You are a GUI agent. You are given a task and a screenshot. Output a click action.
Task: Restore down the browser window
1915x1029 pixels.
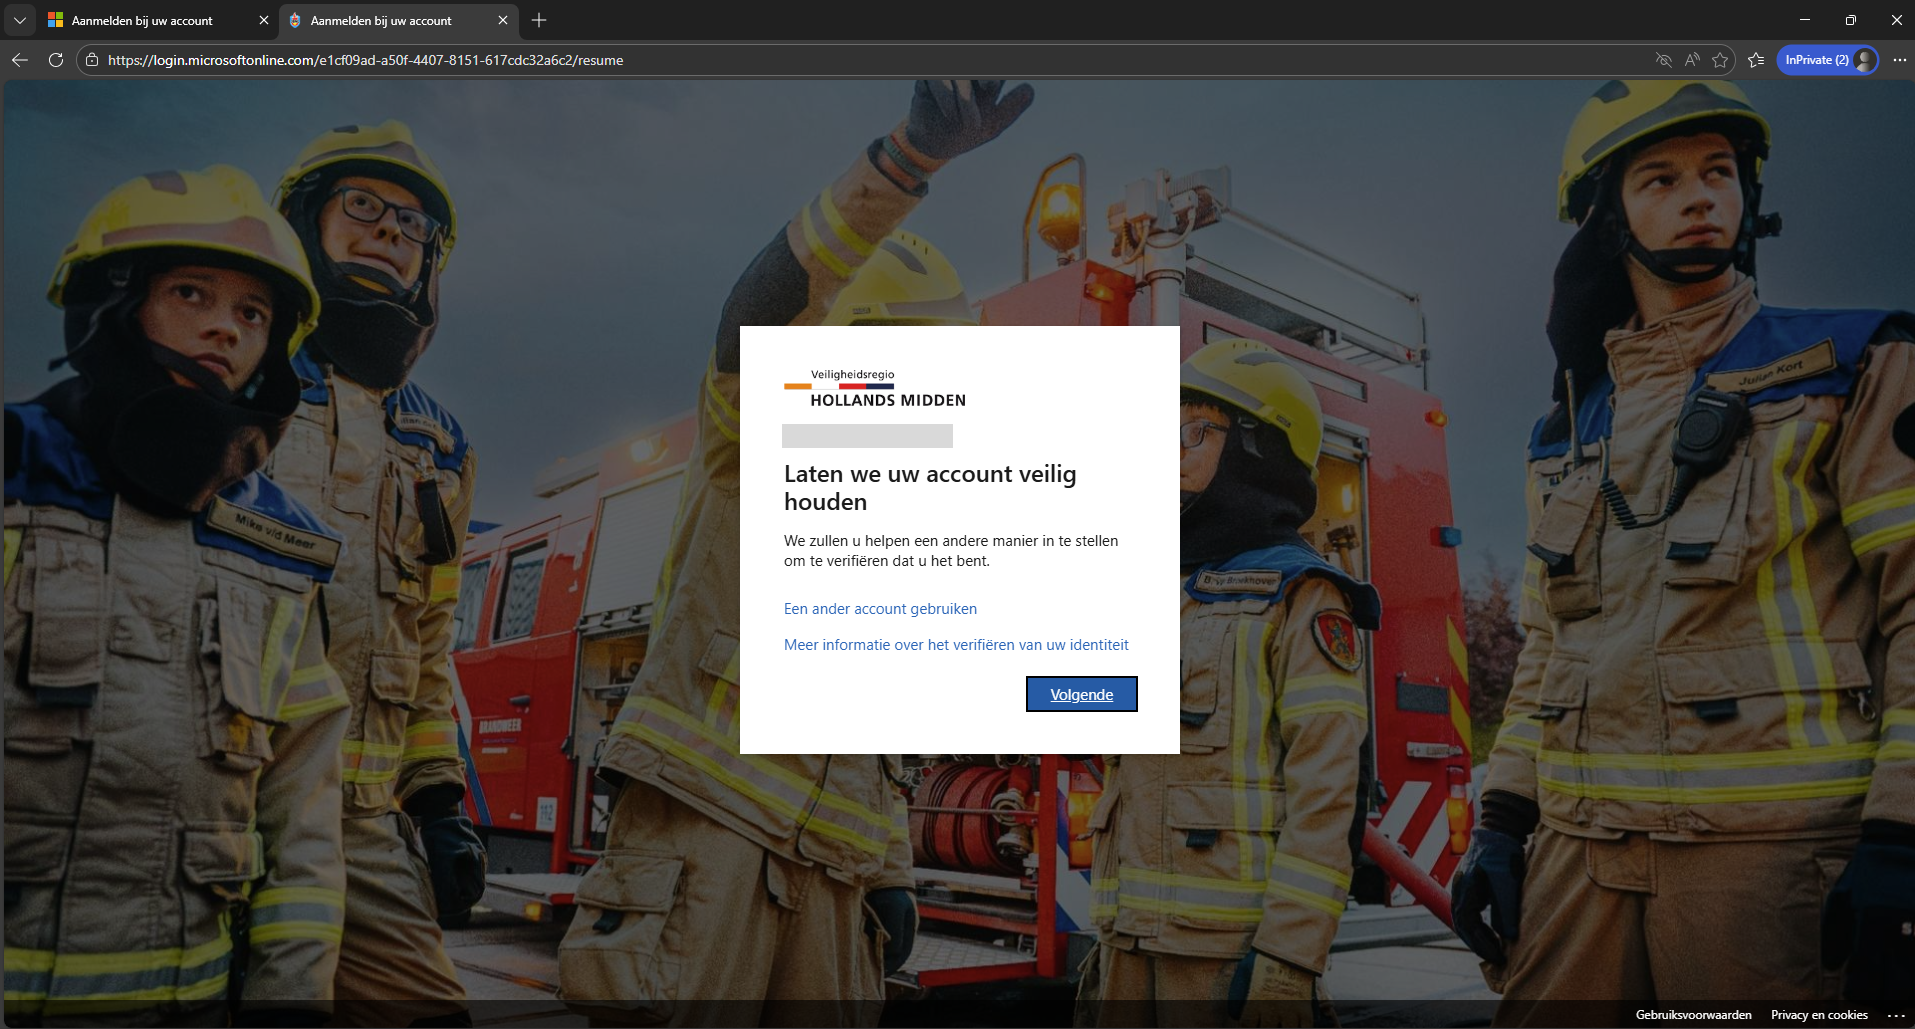pos(1851,20)
